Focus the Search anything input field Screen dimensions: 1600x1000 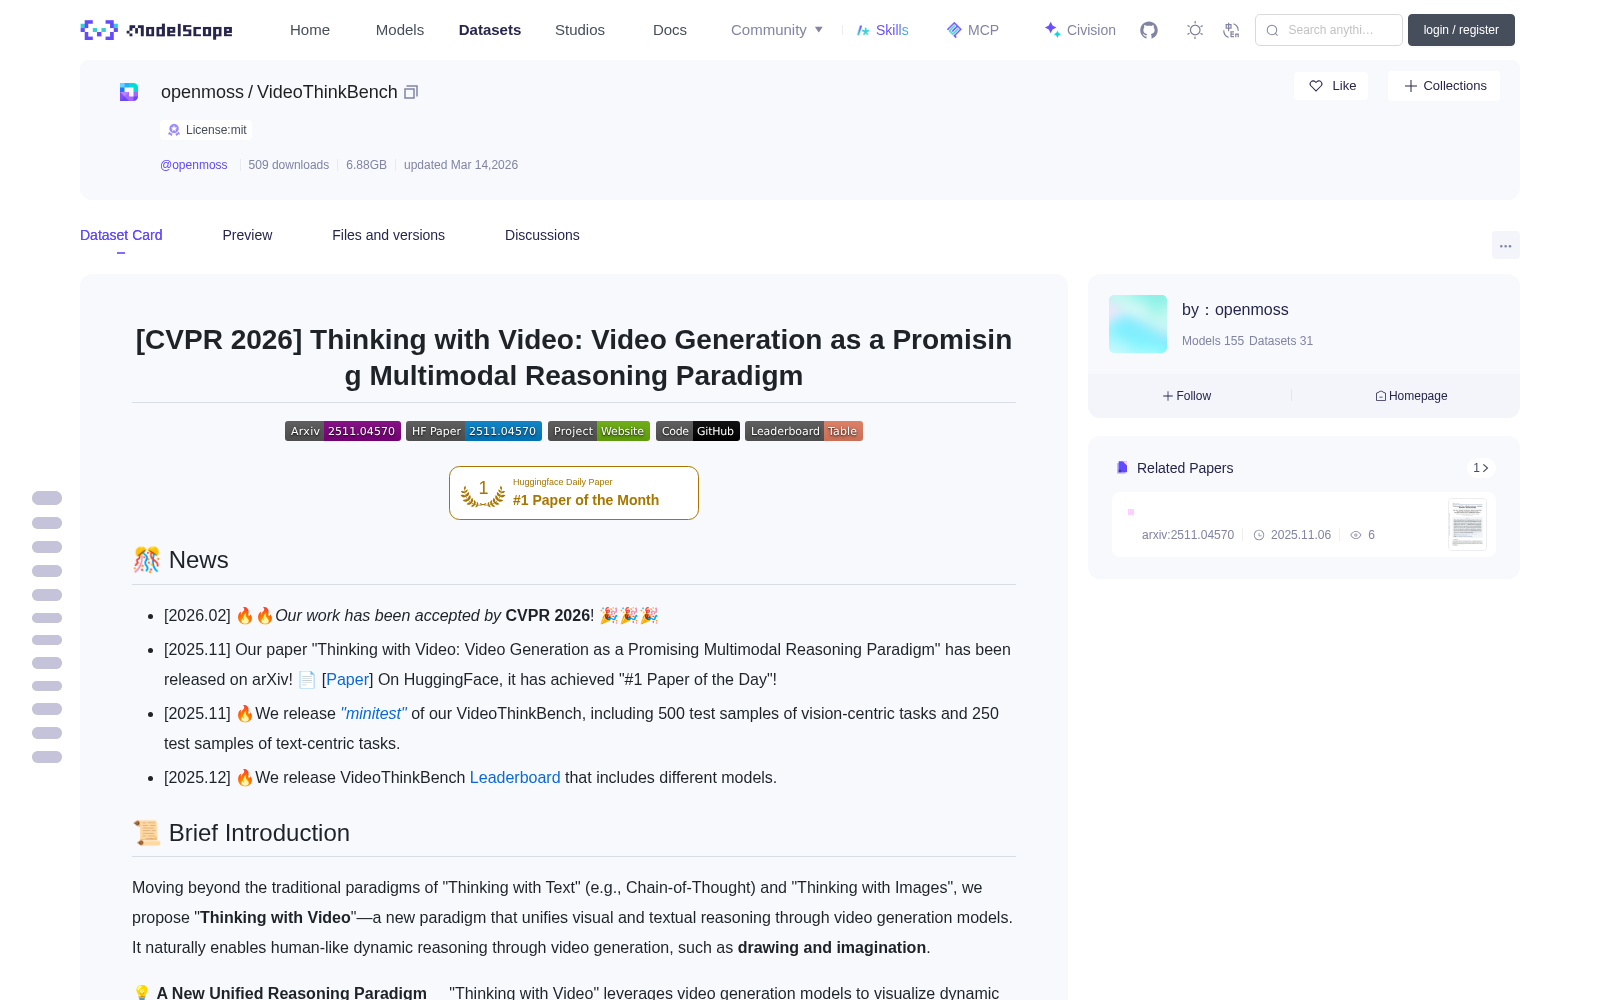coord(1329,30)
